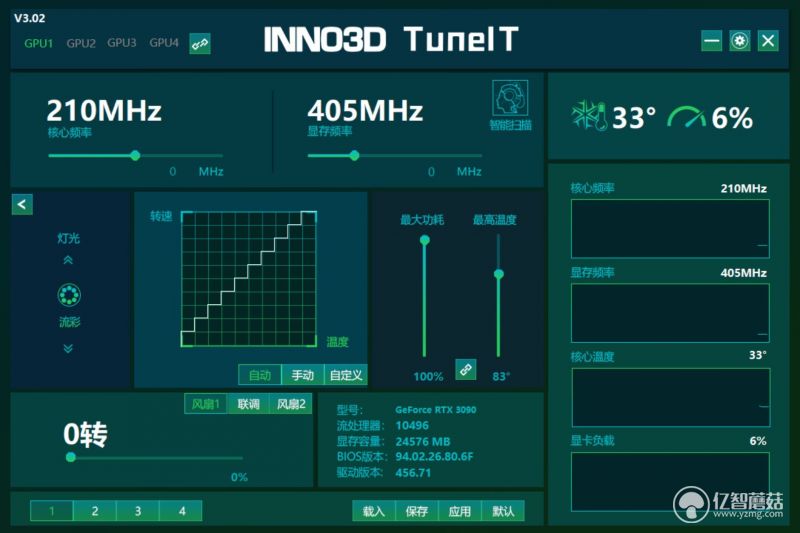Image resolution: width=800 pixels, height=533 pixels.
Task: Start the 智能扫描 smart scan
Action: [510, 106]
